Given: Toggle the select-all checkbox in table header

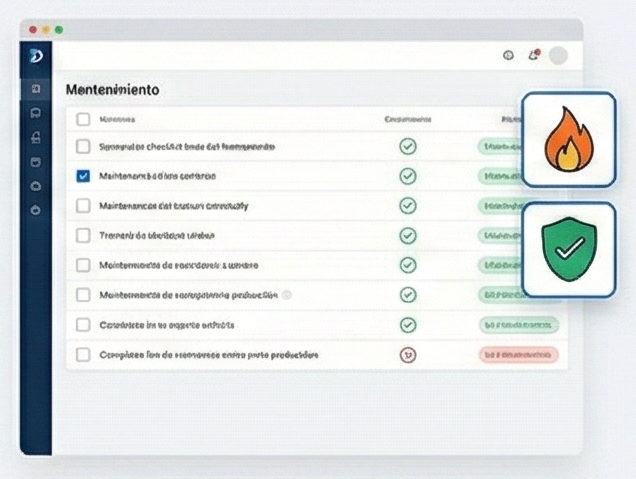Looking at the screenshot, I should 83,119.
